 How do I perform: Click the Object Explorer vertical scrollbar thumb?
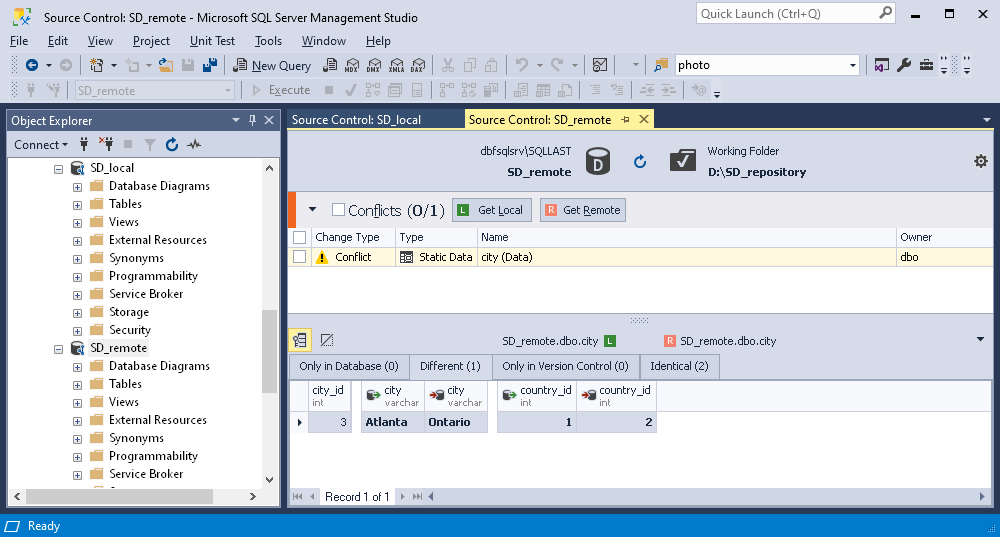[x=269, y=351]
